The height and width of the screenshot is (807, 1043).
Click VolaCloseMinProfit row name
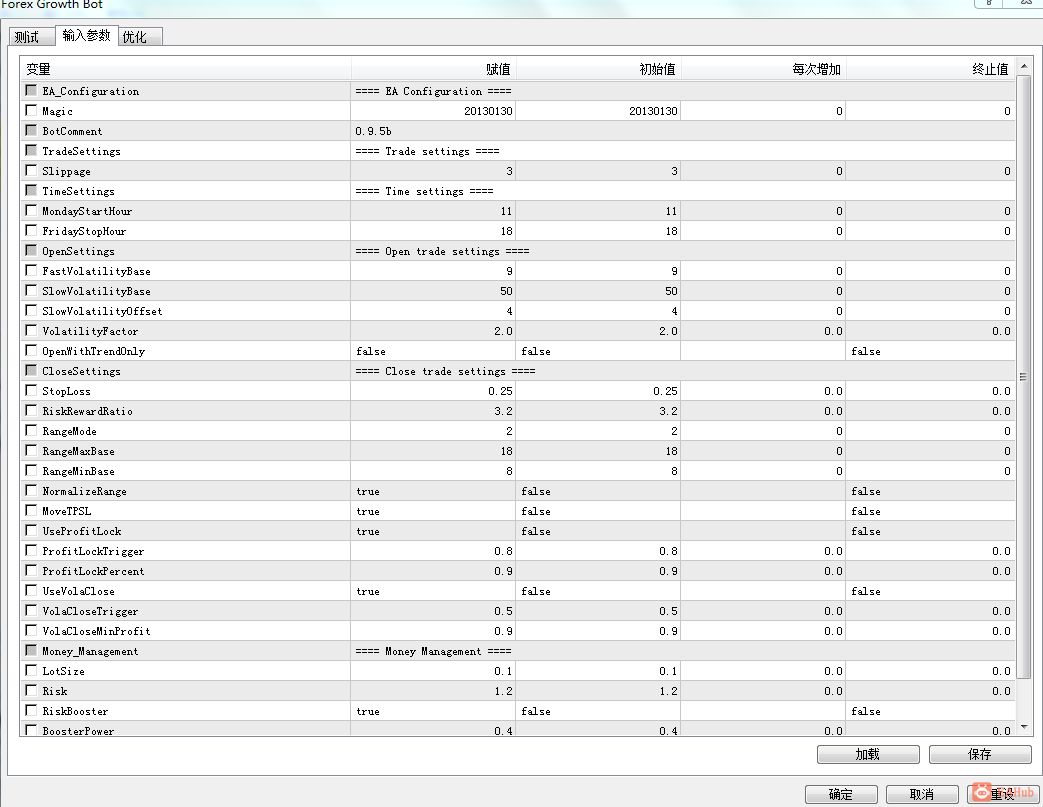(96, 631)
